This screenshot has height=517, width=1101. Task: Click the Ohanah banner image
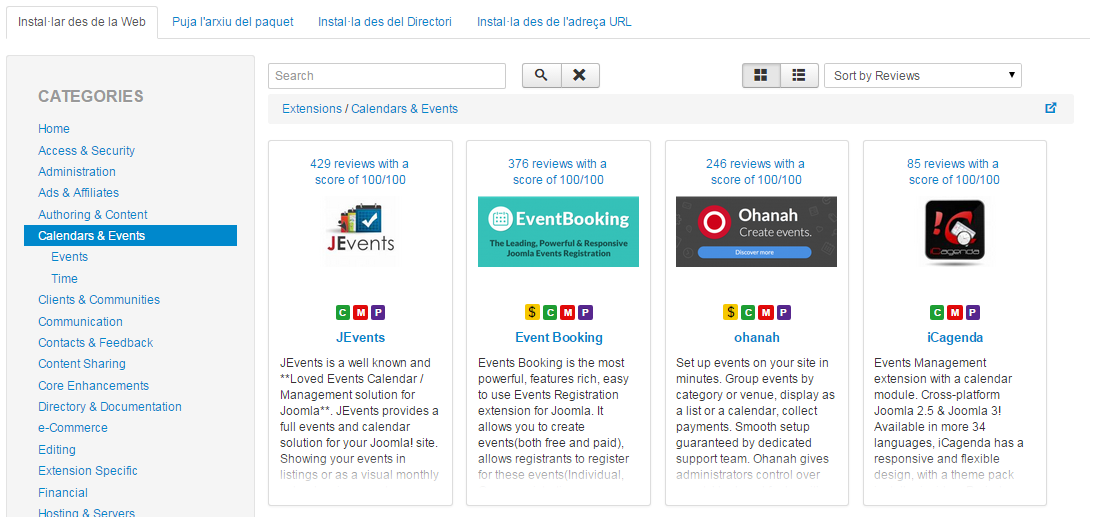click(x=756, y=231)
